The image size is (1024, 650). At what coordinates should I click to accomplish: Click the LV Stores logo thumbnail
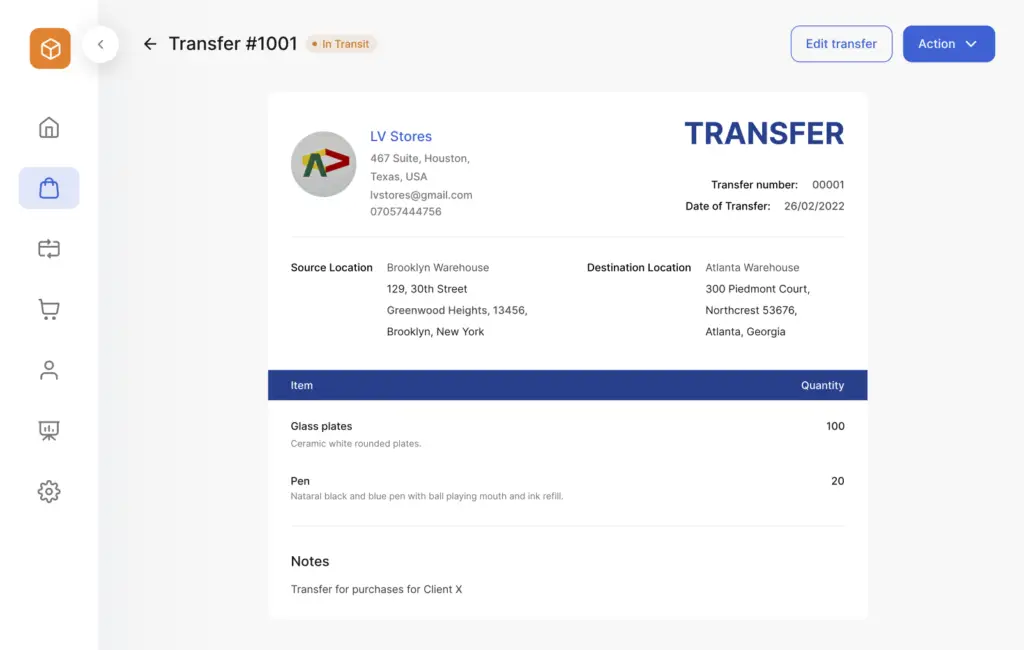pyautogui.click(x=323, y=164)
